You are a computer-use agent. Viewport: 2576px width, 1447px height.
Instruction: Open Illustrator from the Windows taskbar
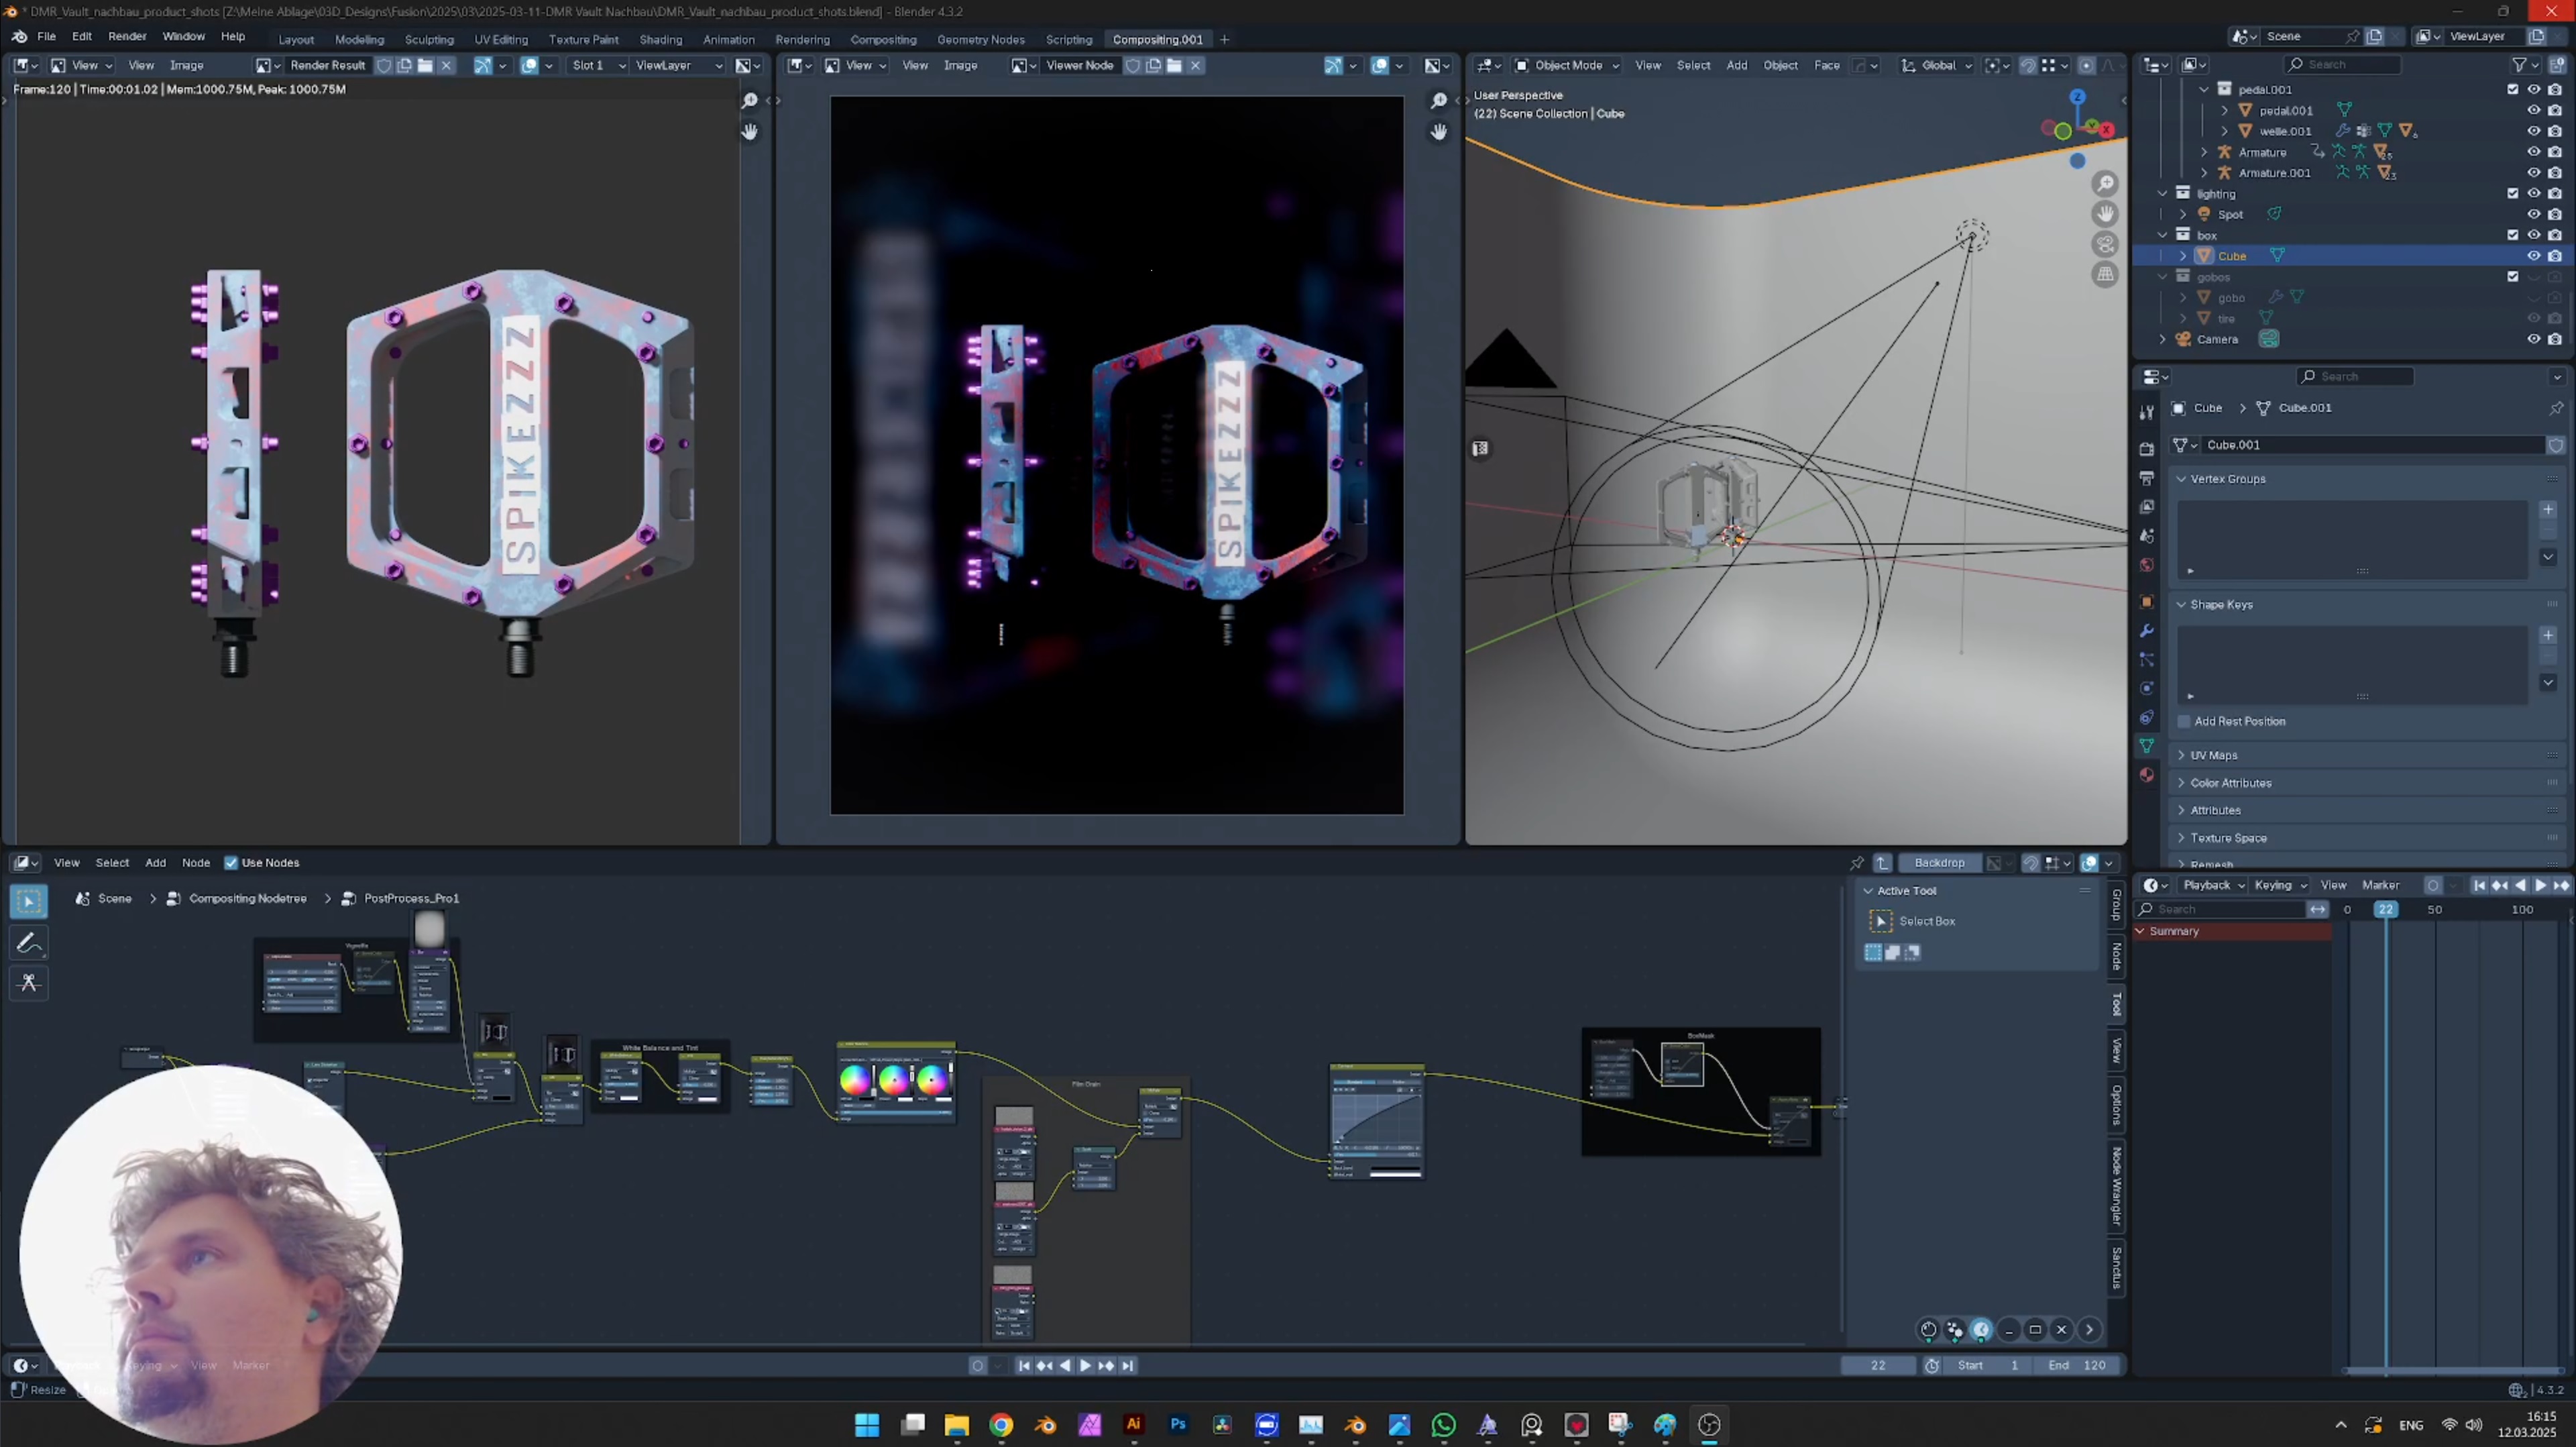[x=1134, y=1425]
